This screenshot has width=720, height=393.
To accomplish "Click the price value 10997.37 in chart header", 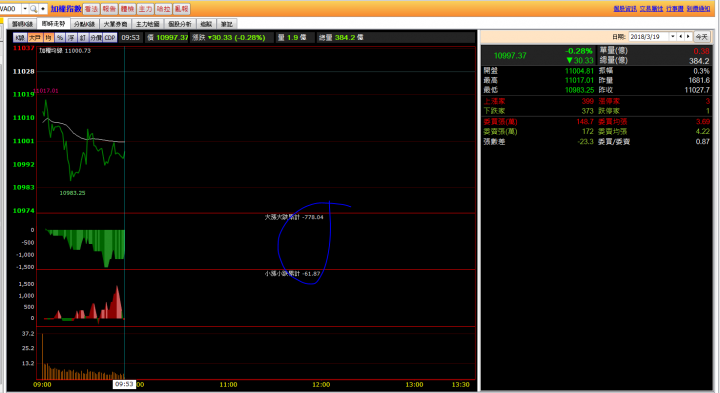I will 172,38.
